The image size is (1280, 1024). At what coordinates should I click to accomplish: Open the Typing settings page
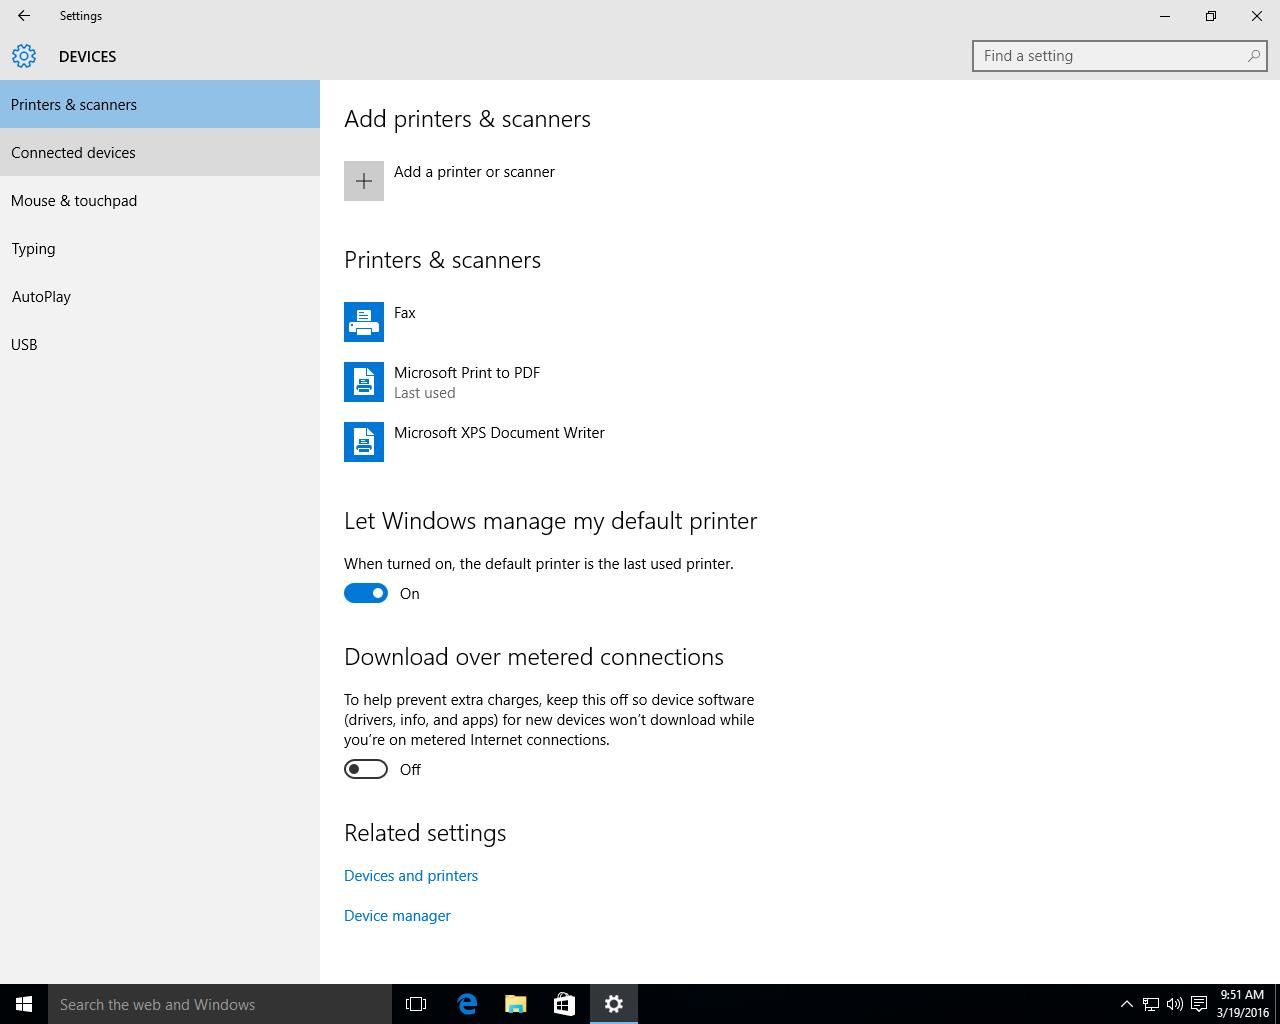pos(160,248)
